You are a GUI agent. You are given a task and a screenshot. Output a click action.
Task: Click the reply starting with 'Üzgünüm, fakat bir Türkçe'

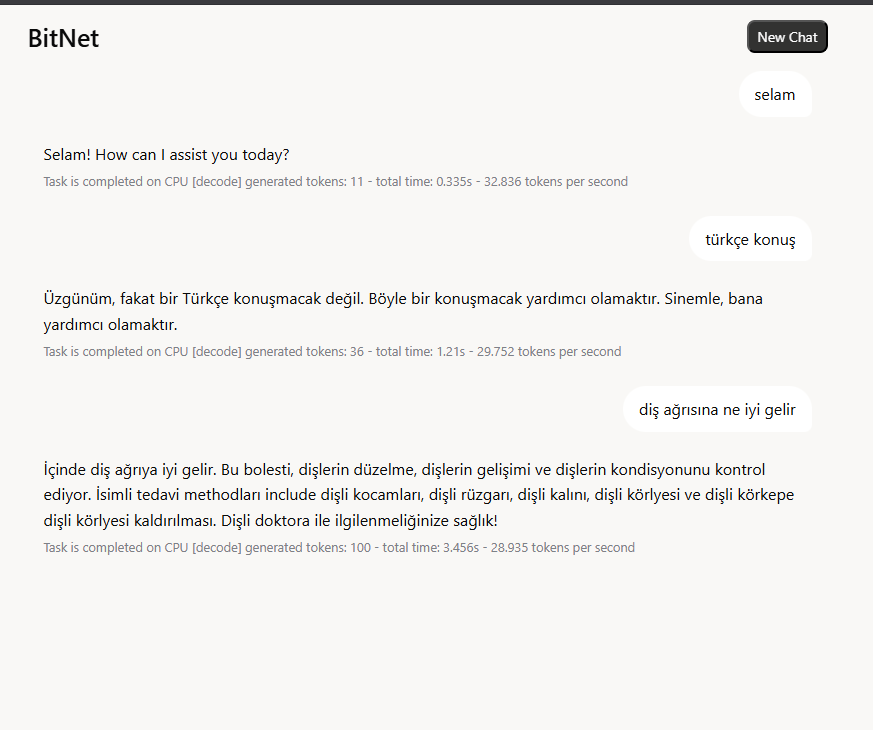(x=403, y=311)
